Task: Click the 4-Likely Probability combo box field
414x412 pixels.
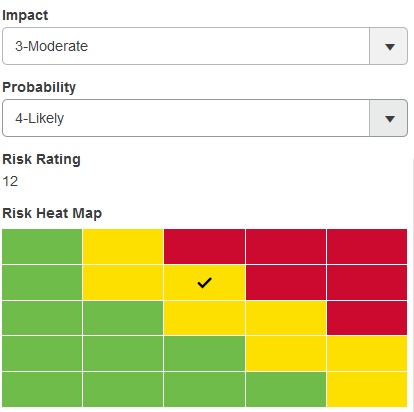Action: click(205, 118)
